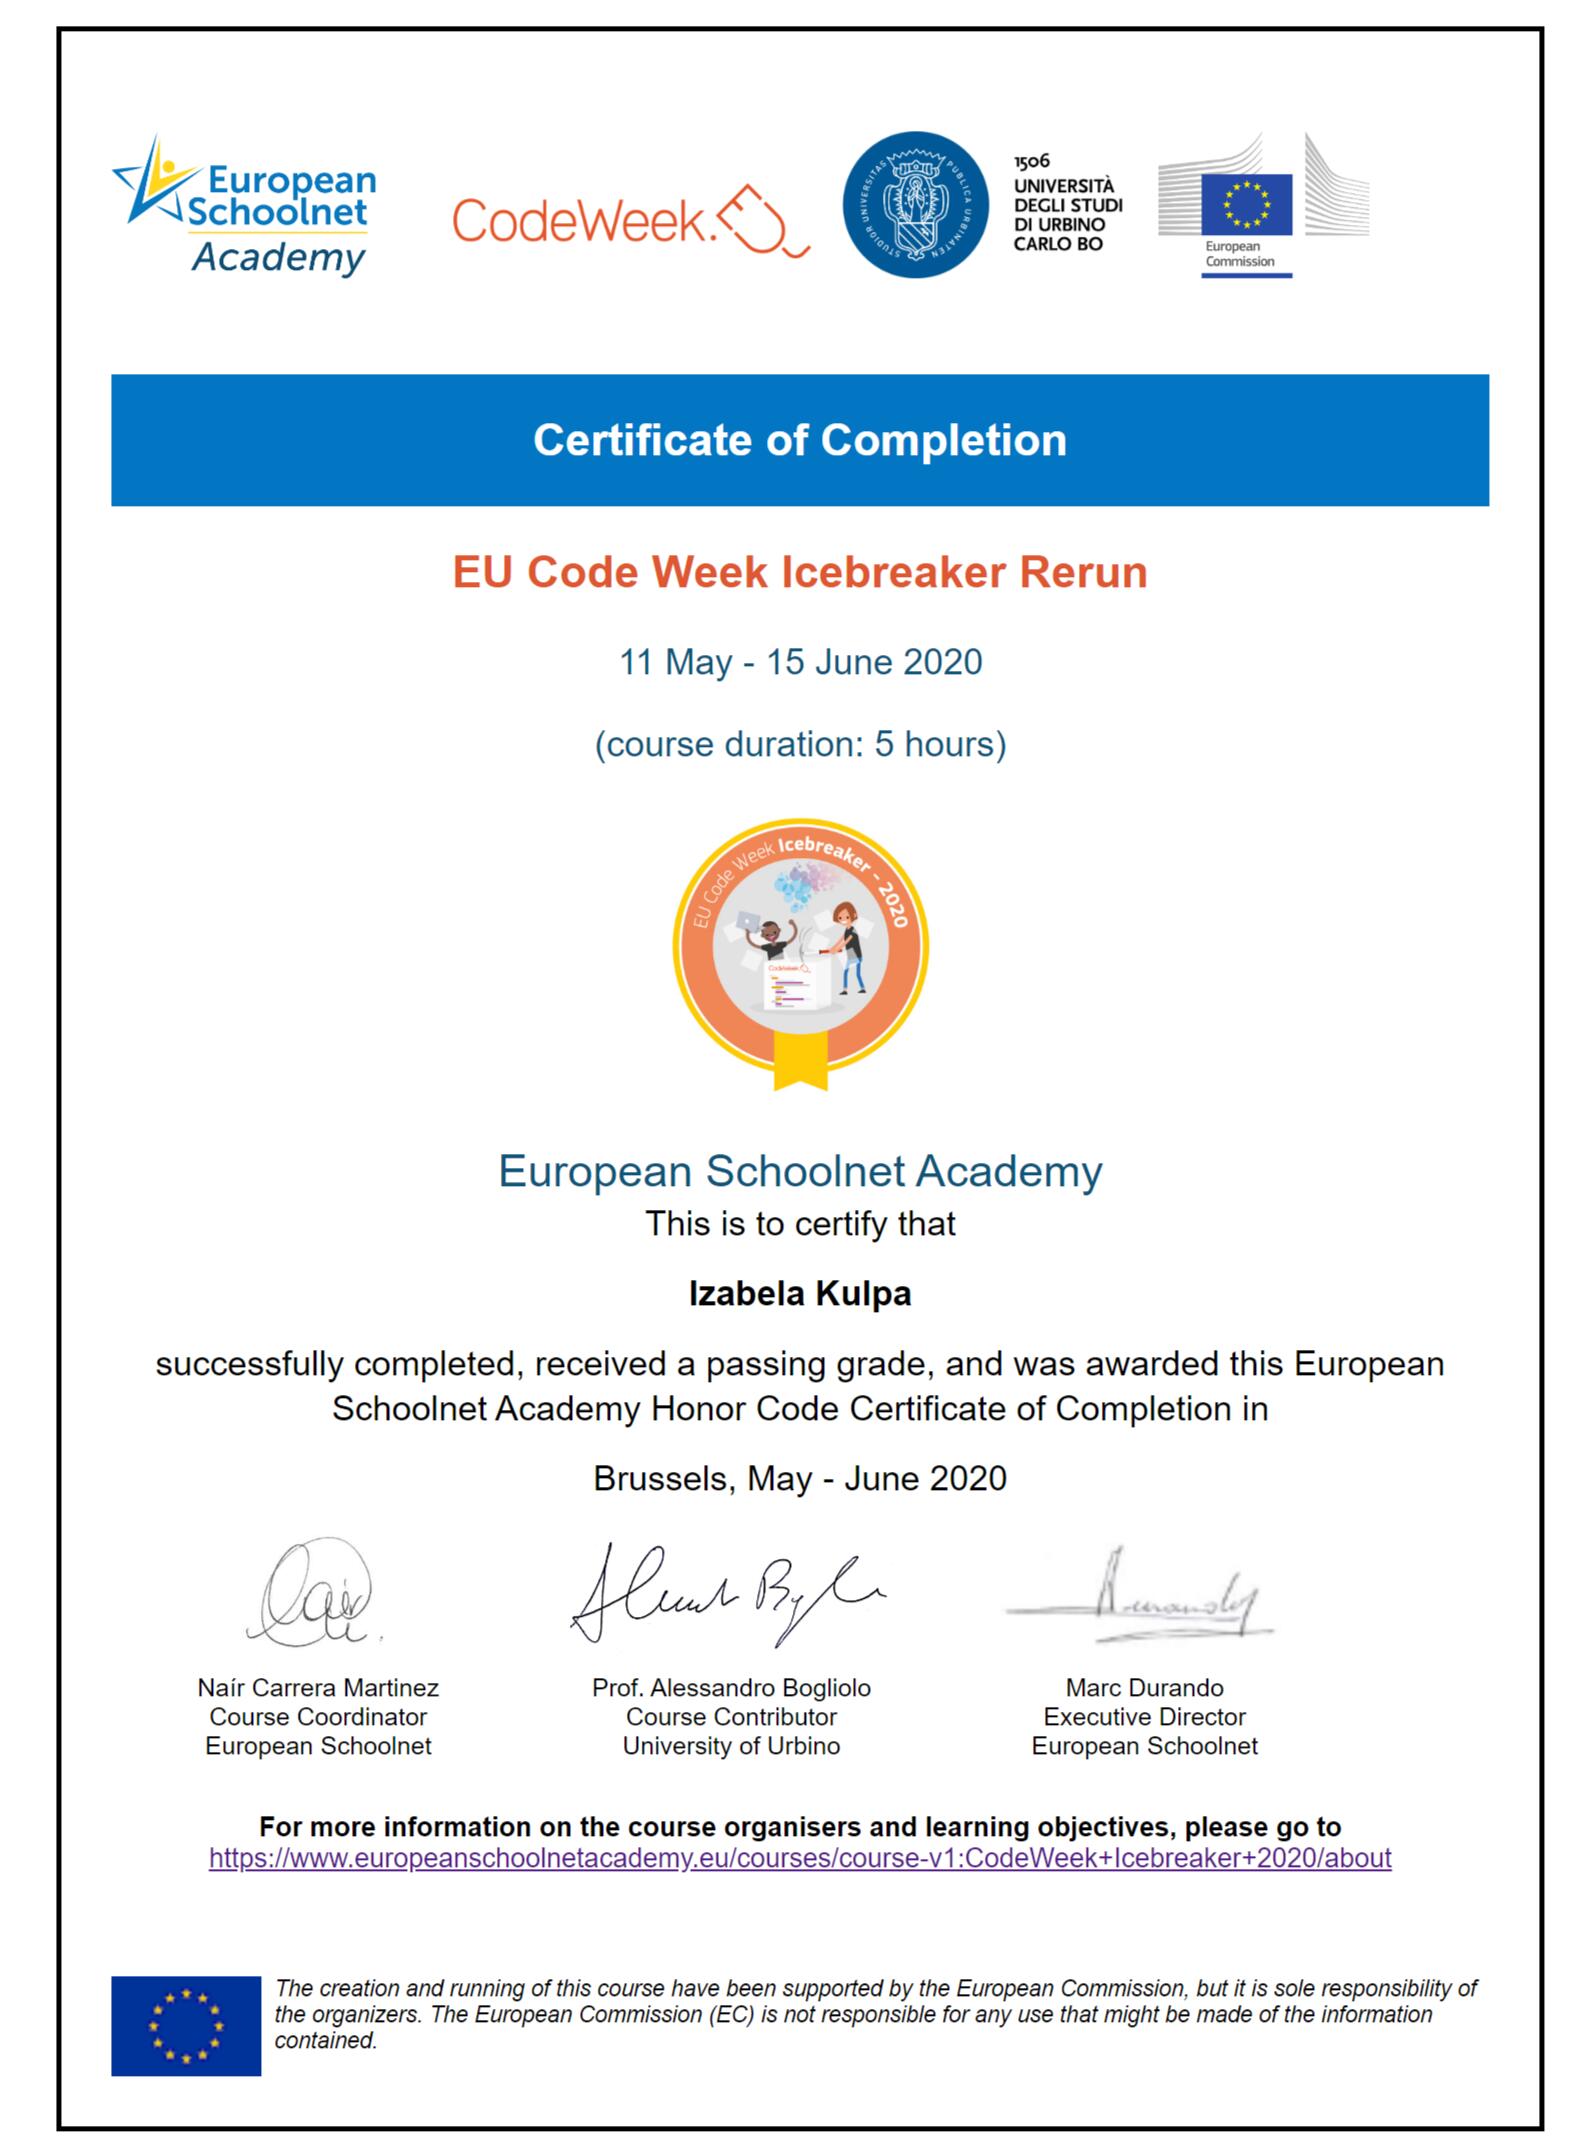Select the title EU Code Week Icebreaker Rerun
Screen dimensions: 1595x2152
click(800, 572)
